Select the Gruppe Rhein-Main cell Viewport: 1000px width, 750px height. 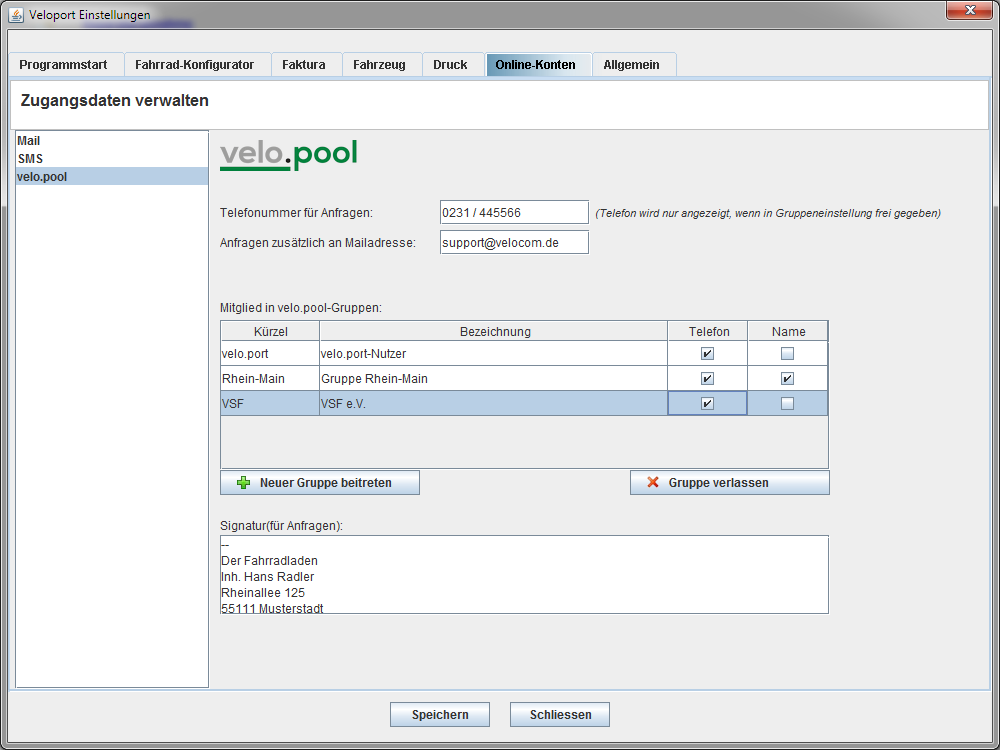click(x=494, y=379)
